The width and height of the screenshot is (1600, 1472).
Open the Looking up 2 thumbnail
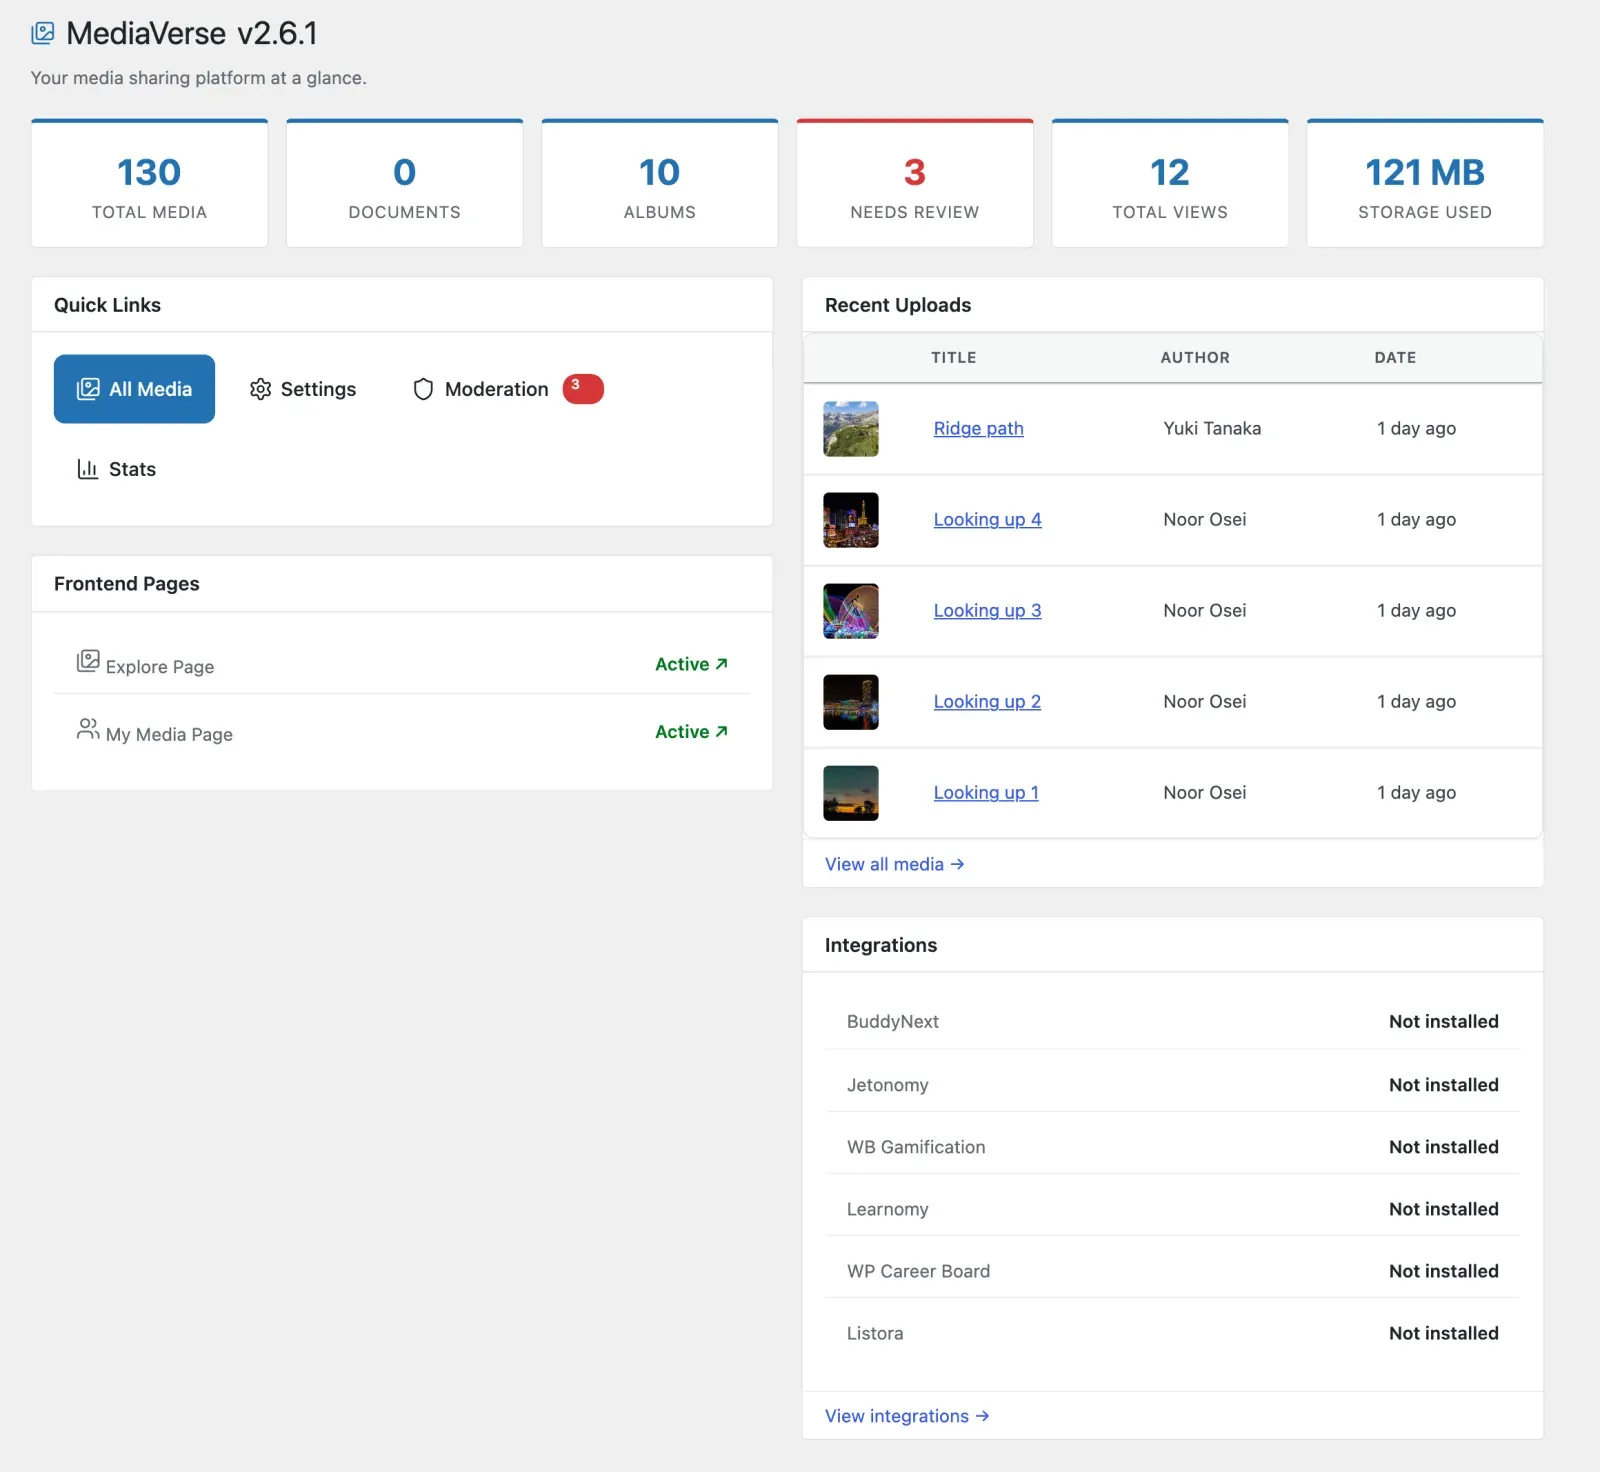click(x=851, y=702)
